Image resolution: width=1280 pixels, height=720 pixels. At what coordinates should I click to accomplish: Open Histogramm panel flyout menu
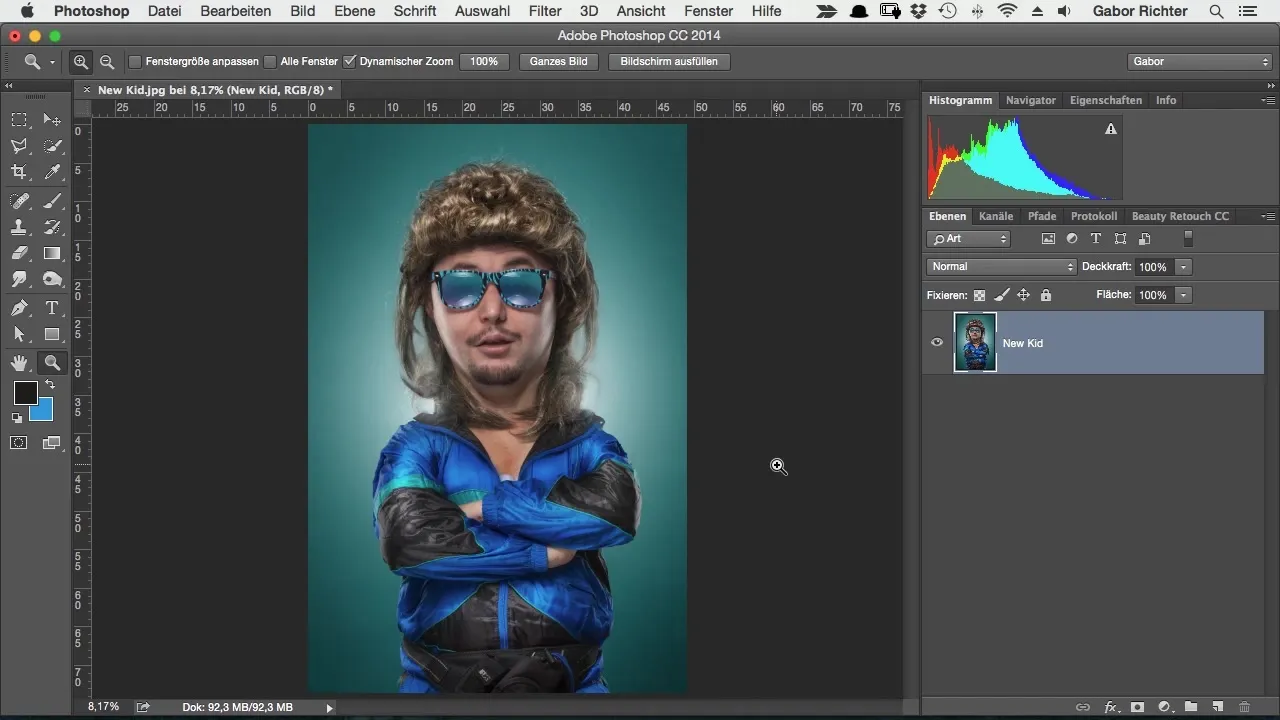coord(1268,100)
